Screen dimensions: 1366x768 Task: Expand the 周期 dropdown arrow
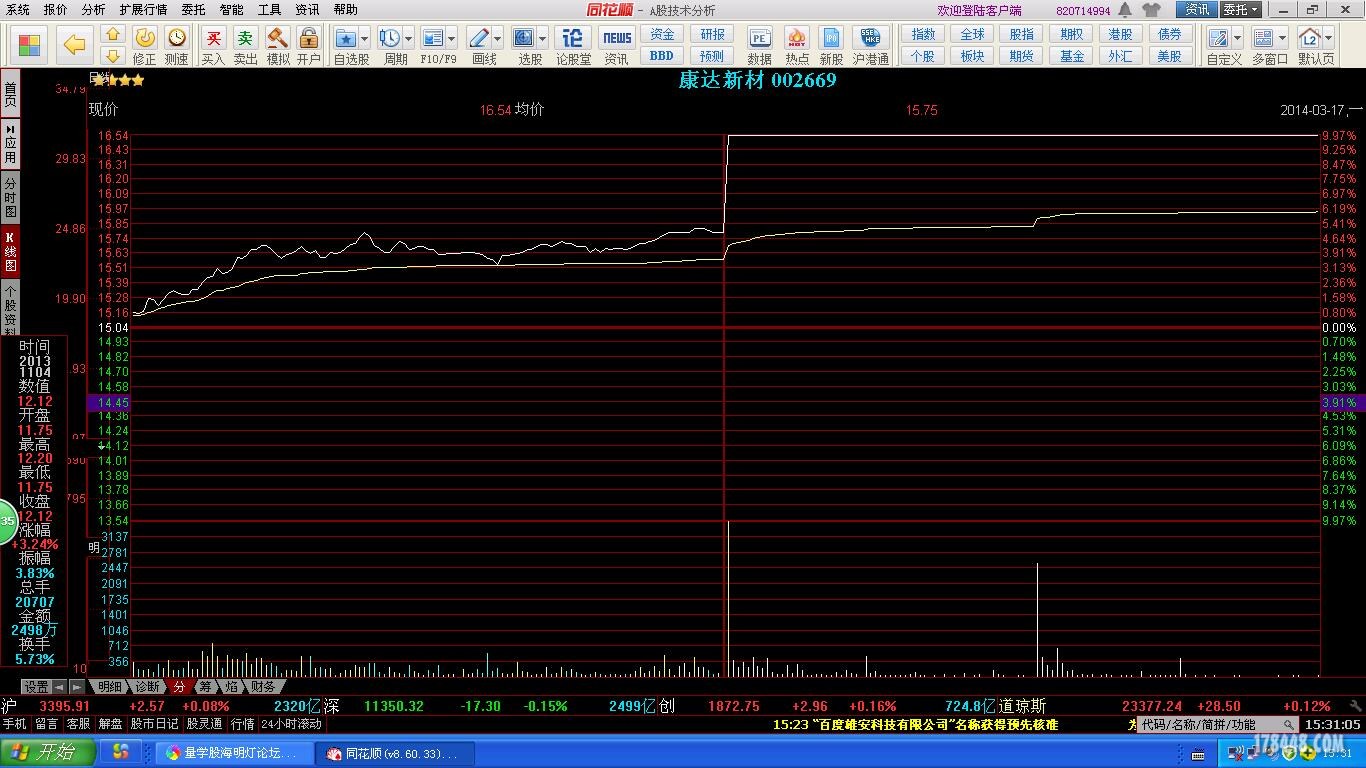click(x=407, y=39)
